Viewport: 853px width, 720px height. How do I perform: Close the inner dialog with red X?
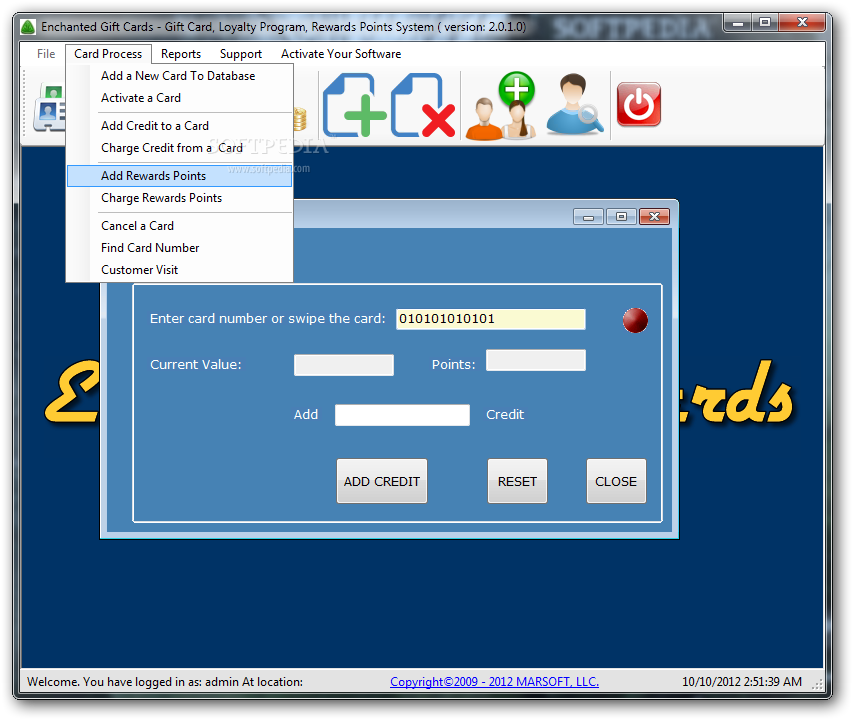pyautogui.click(x=654, y=217)
